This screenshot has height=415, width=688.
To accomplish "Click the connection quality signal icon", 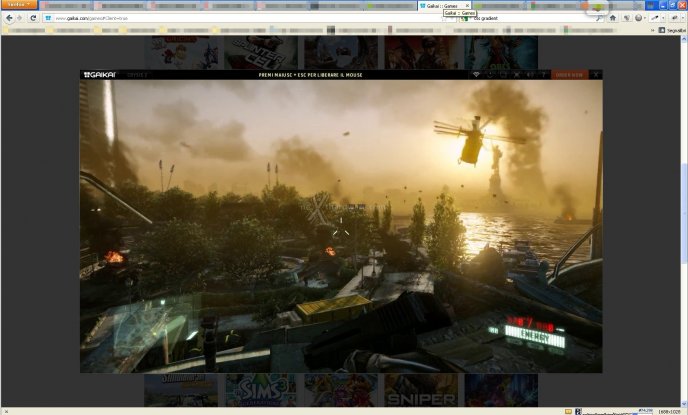I will pos(476,75).
